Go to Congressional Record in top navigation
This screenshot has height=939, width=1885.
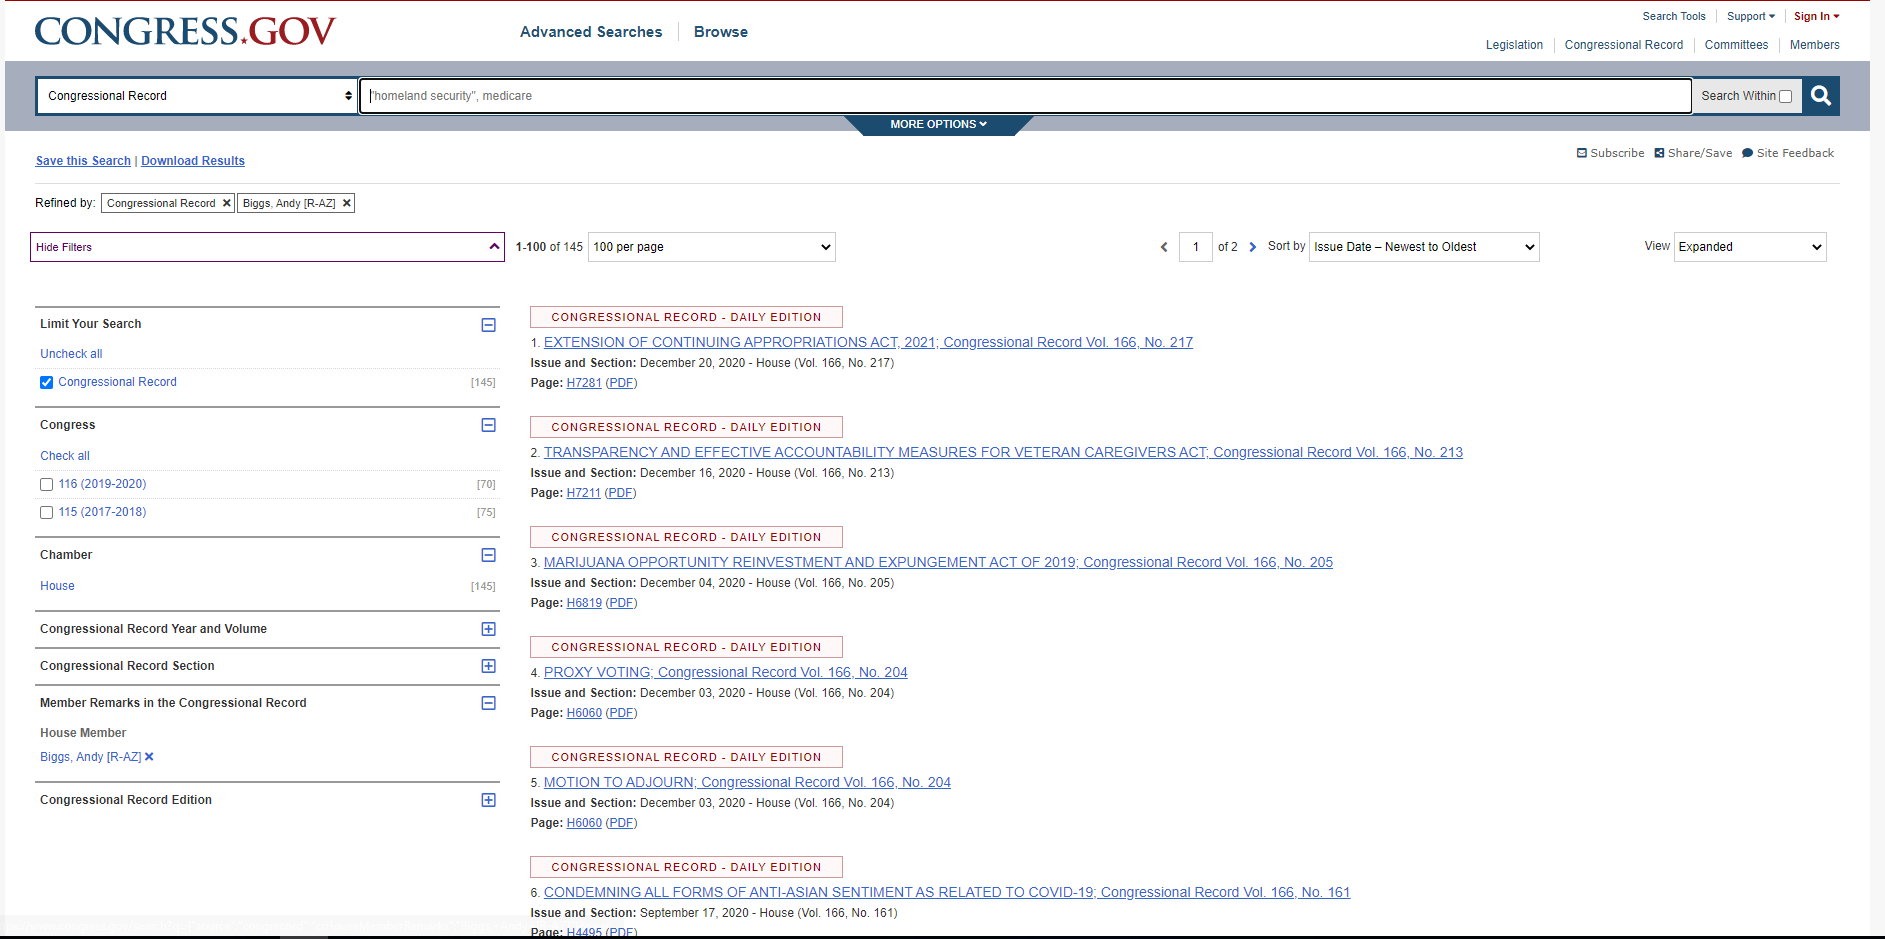(1624, 45)
